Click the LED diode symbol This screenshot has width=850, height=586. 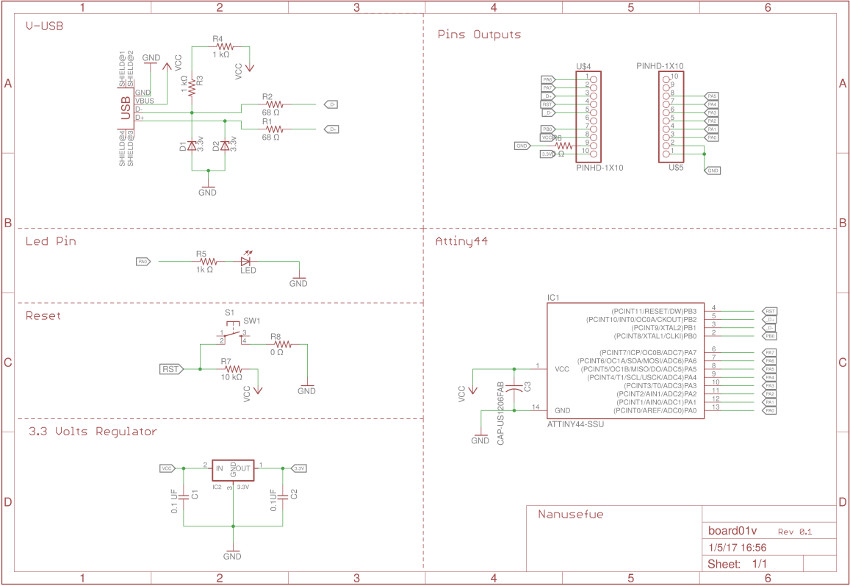(x=247, y=262)
